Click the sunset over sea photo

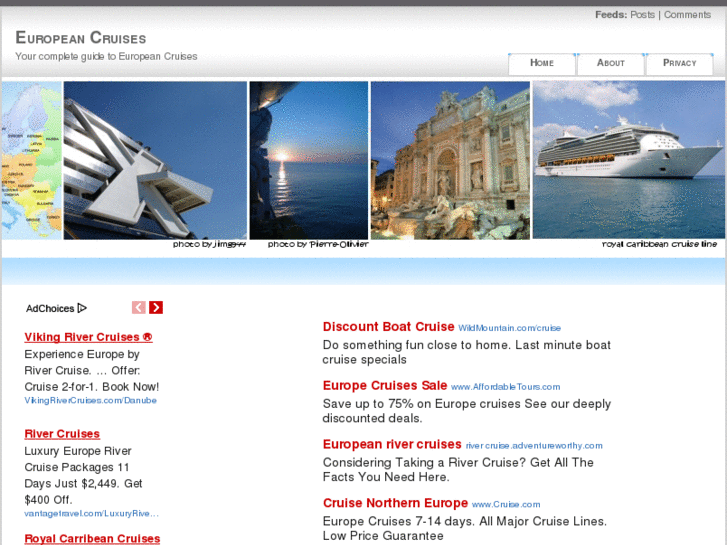click(309, 160)
